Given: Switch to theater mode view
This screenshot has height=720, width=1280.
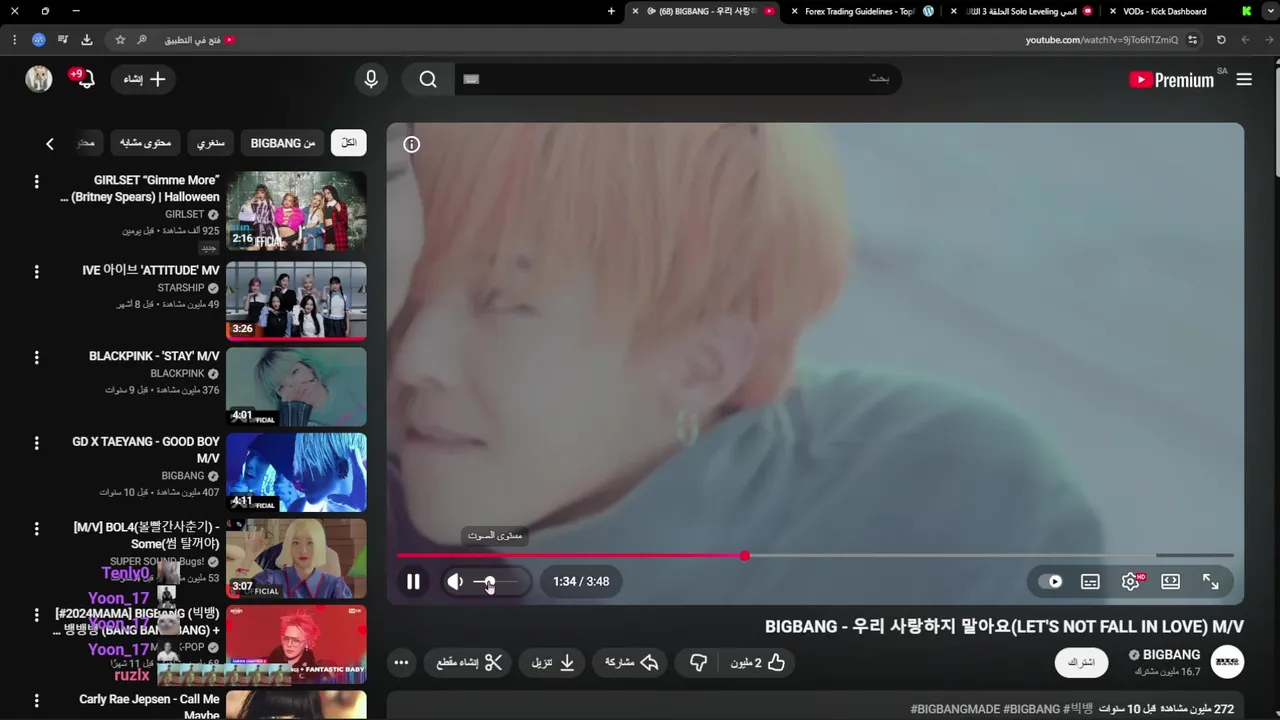Looking at the screenshot, I should (x=1171, y=581).
